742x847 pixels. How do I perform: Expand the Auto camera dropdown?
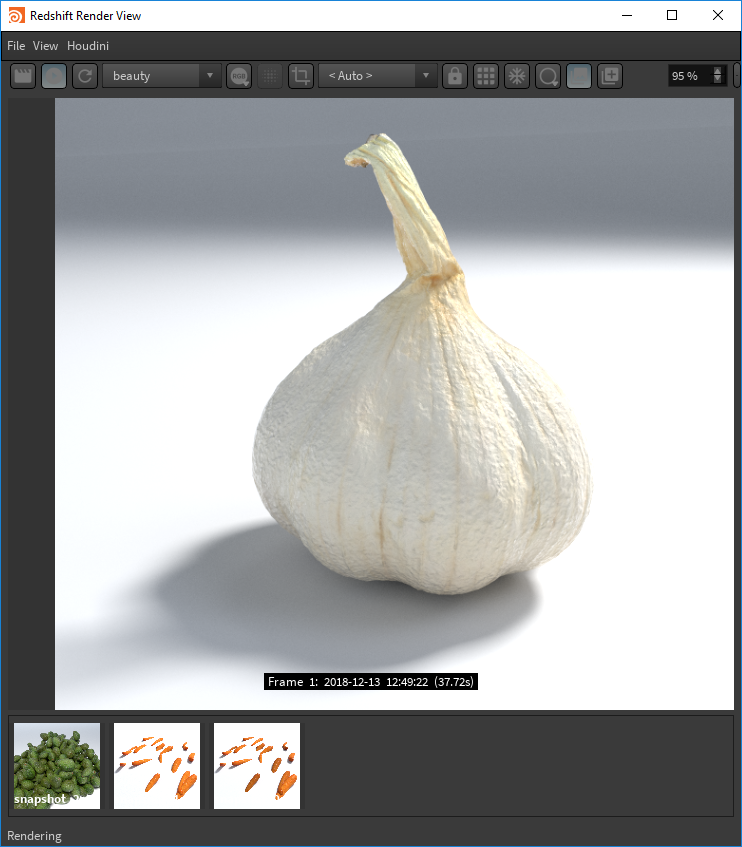377,76
